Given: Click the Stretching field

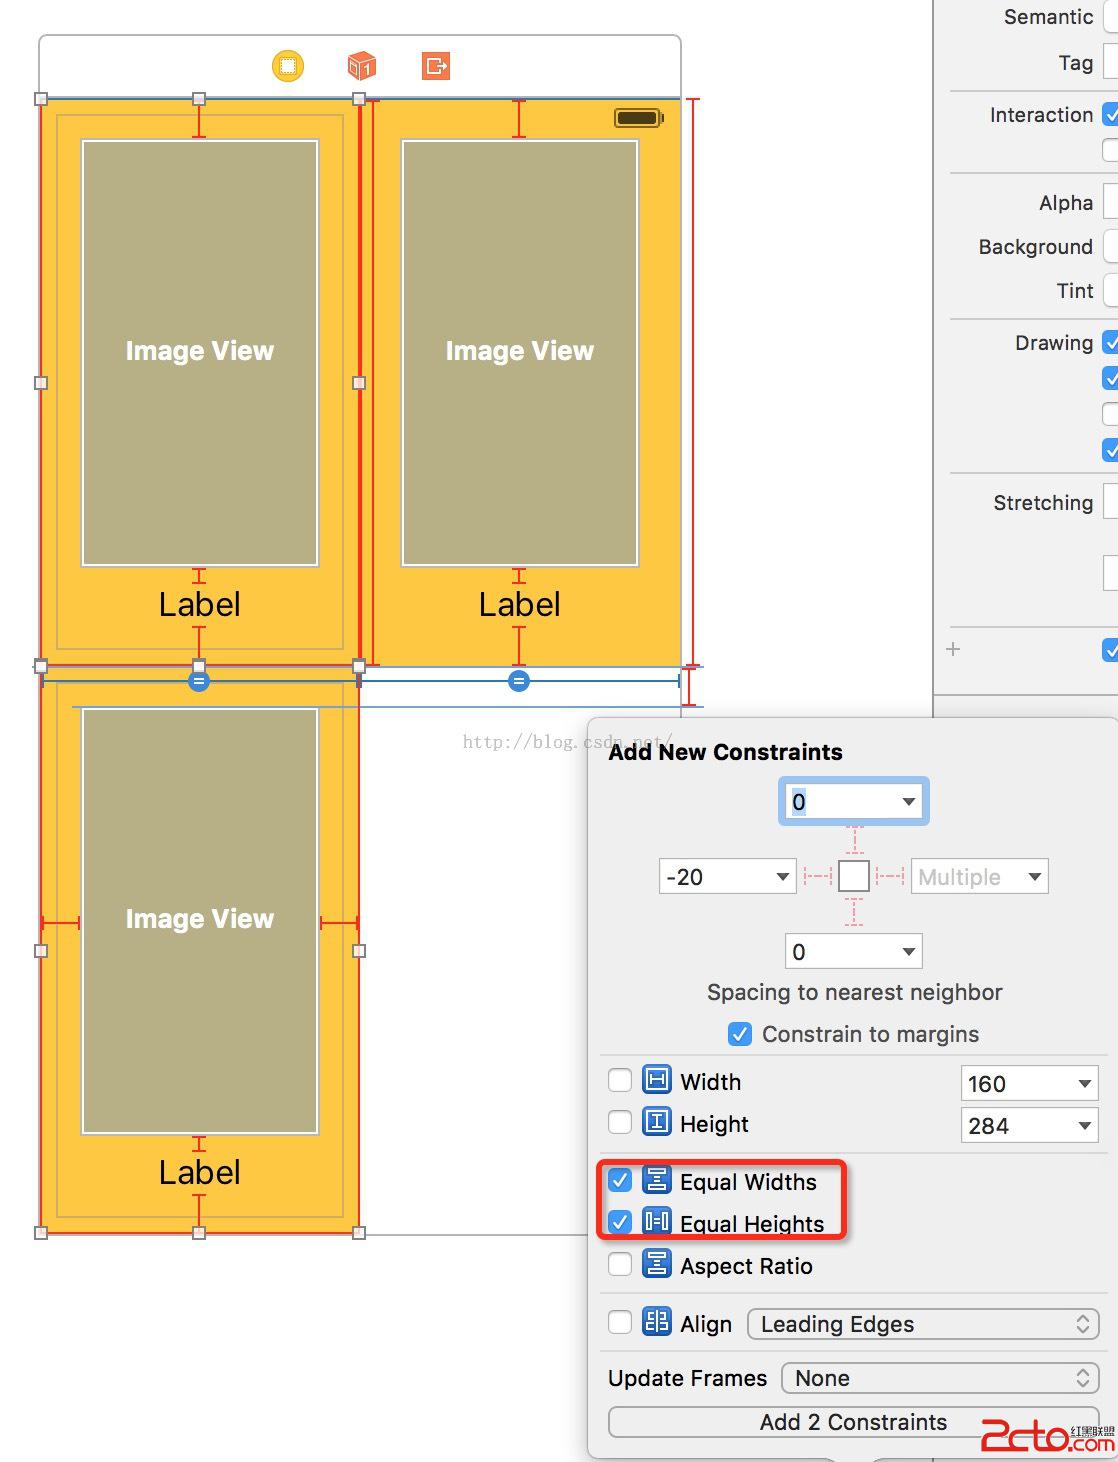Looking at the screenshot, I should pos(1110,502).
